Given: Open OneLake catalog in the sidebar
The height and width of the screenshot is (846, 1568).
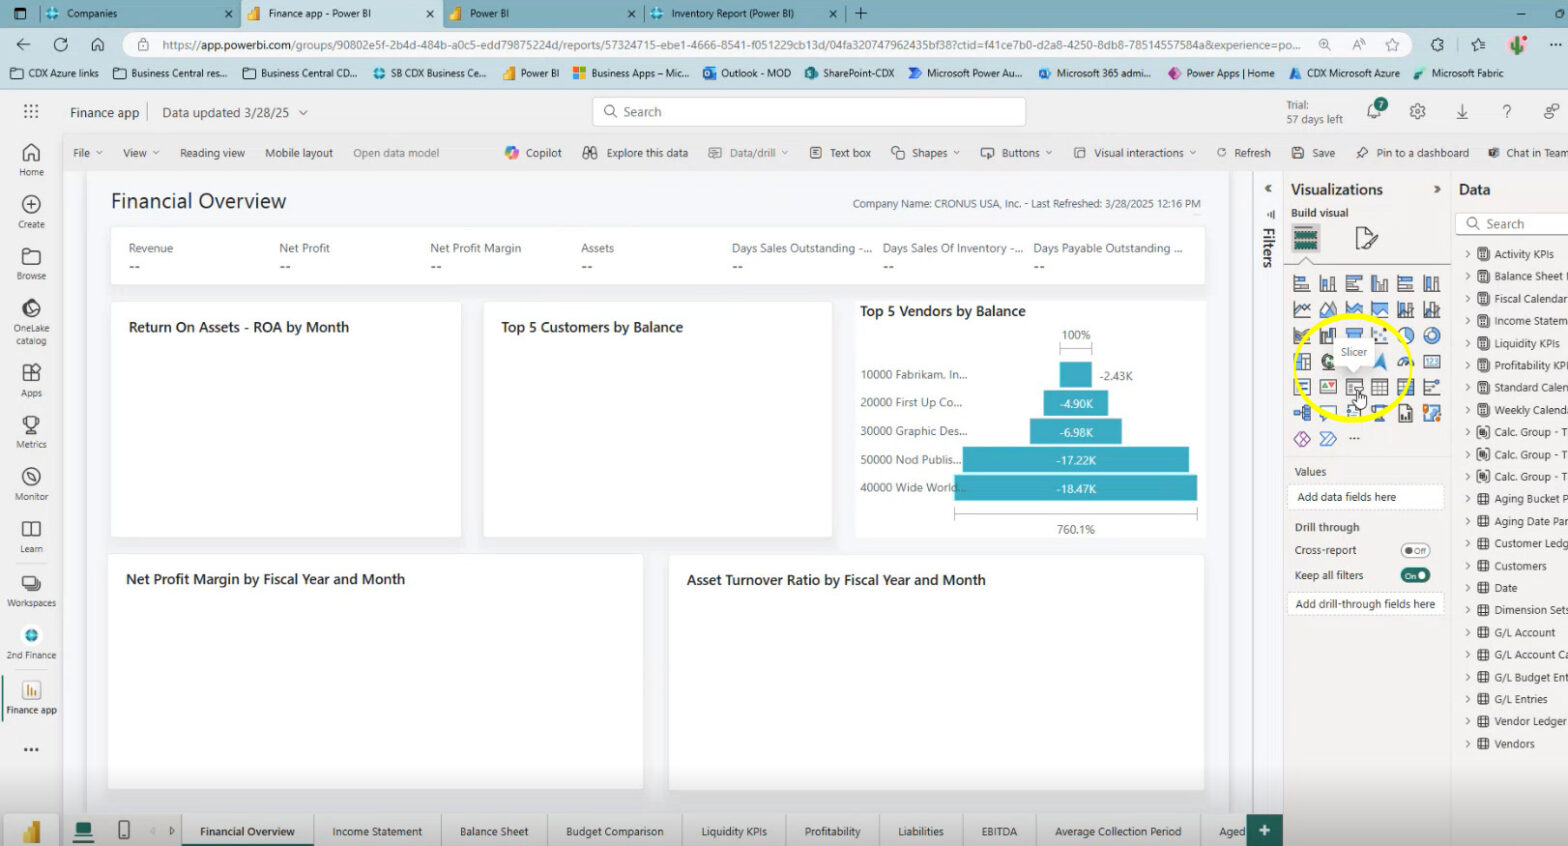Looking at the screenshot, I should tap(31, 322).
